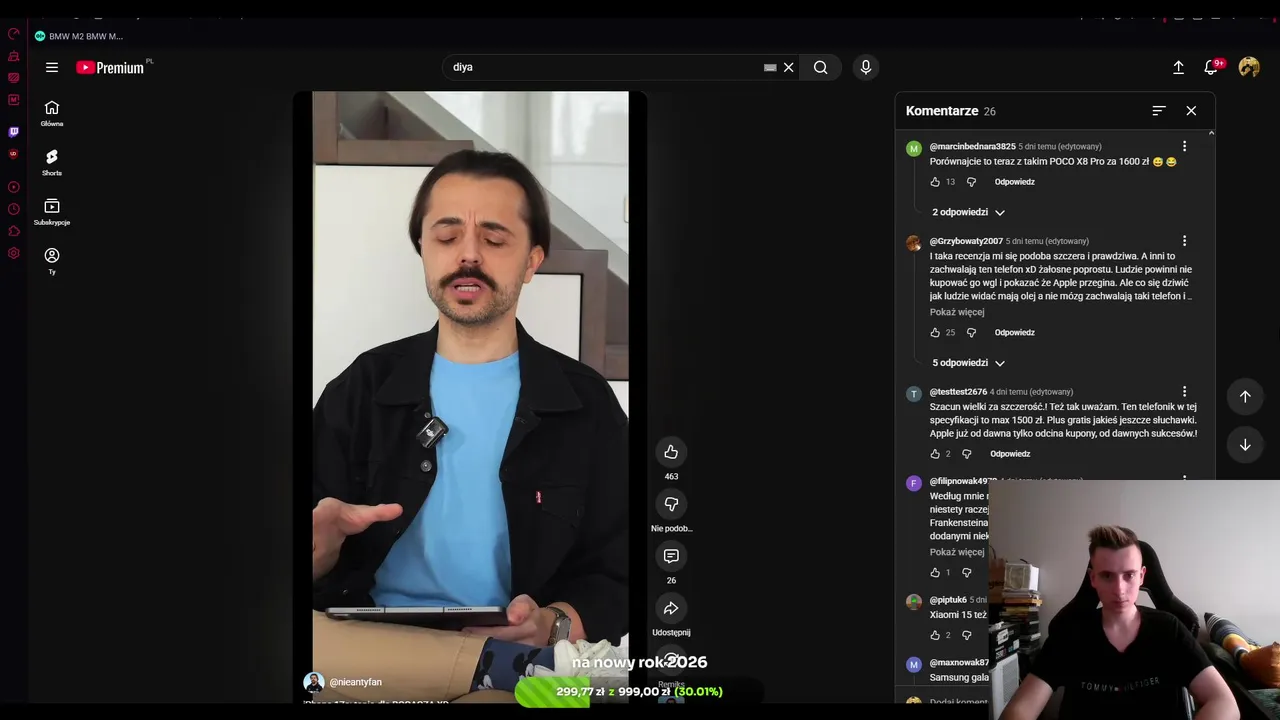The image size is (1280, 720).
Task: Dislike the @pipiuk6 comment
Action: [966, 635]
